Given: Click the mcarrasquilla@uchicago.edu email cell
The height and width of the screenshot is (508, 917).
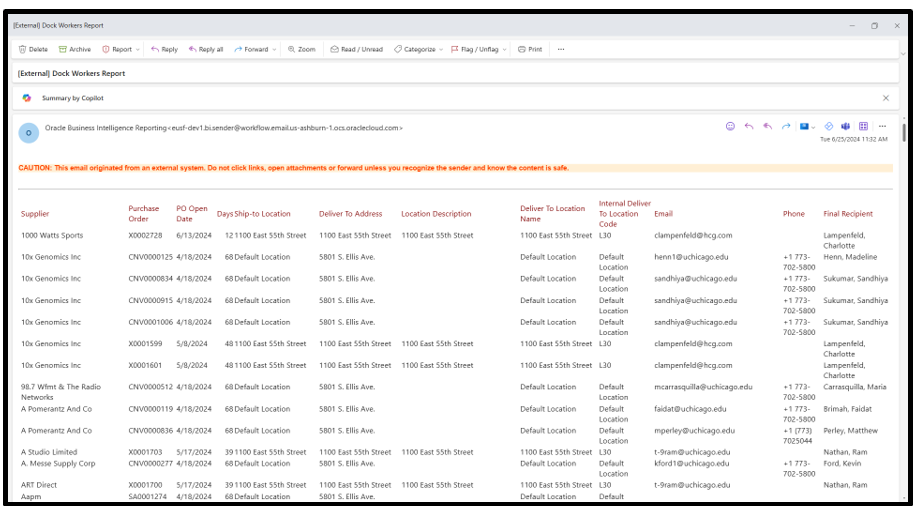Looking at the screenshot, I should (x=703, y=387).
